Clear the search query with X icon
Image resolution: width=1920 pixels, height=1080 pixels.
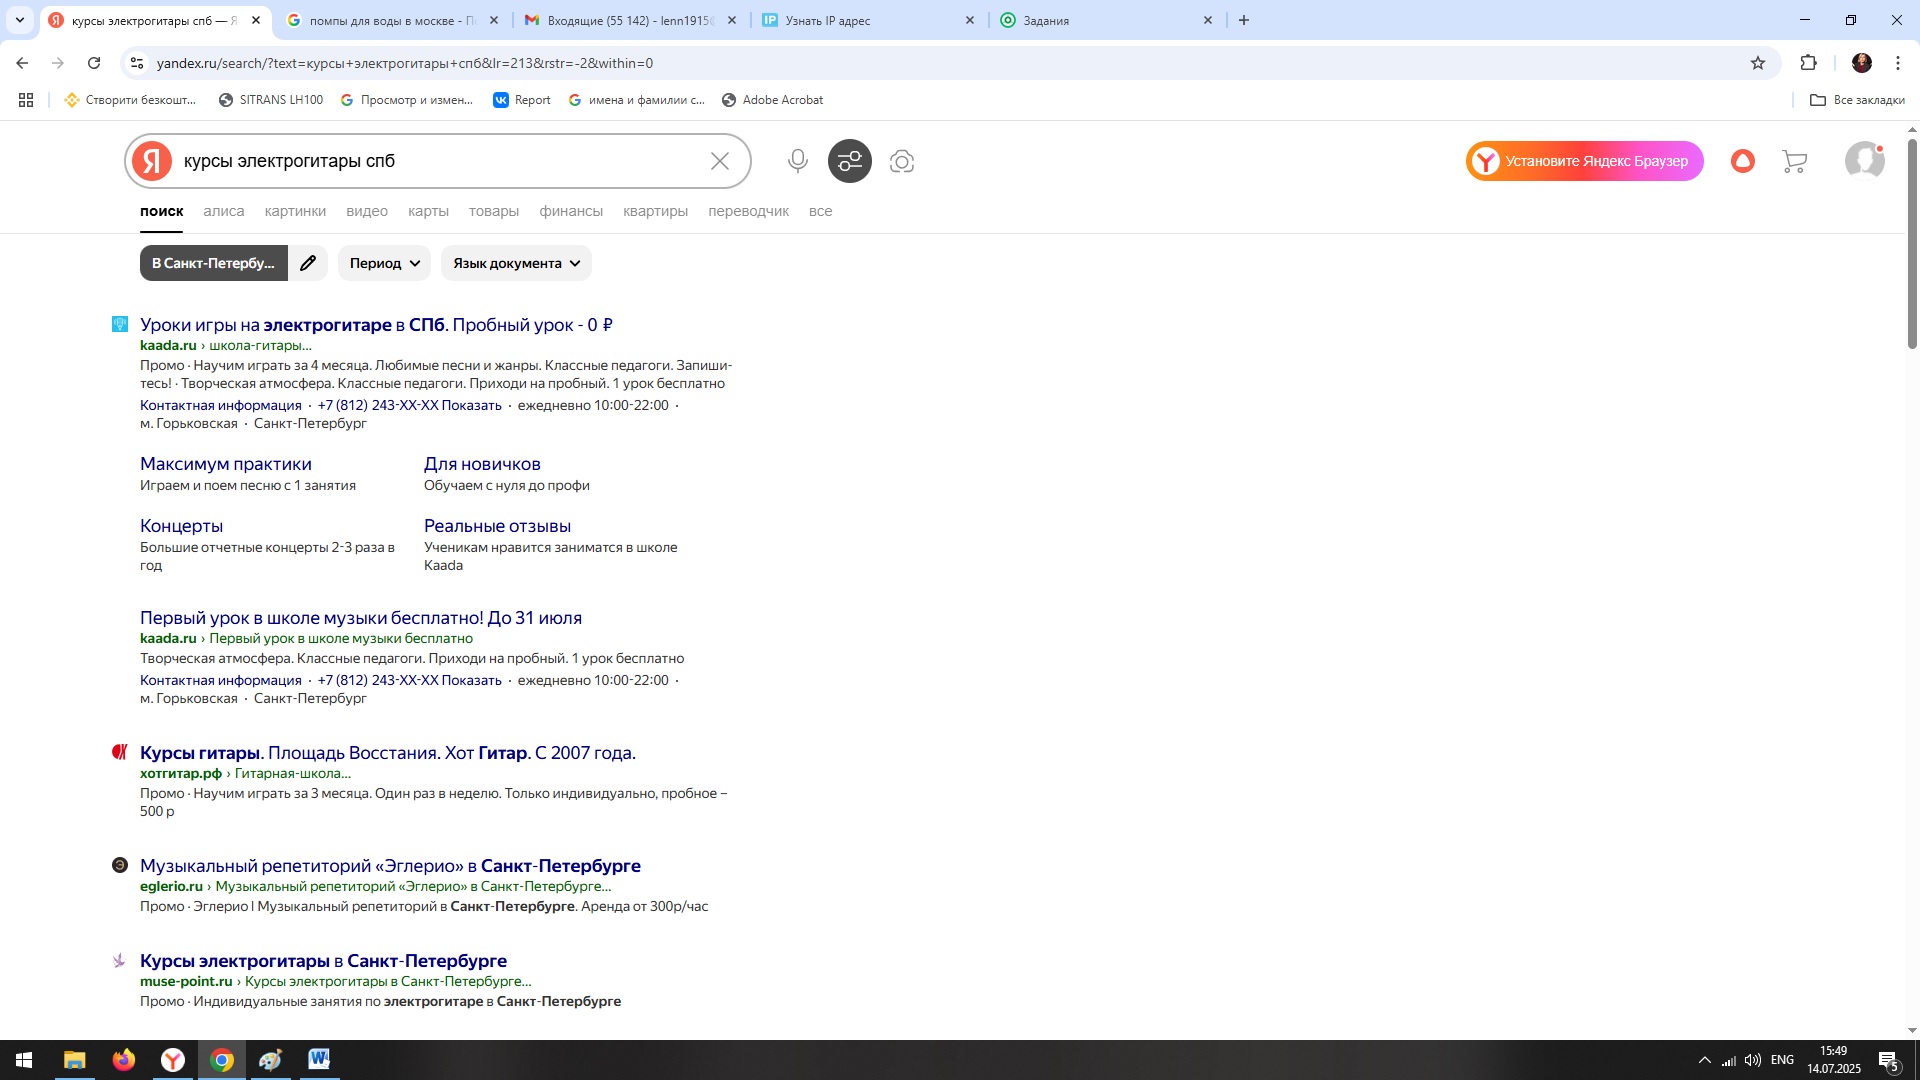(x=720, y=161)
